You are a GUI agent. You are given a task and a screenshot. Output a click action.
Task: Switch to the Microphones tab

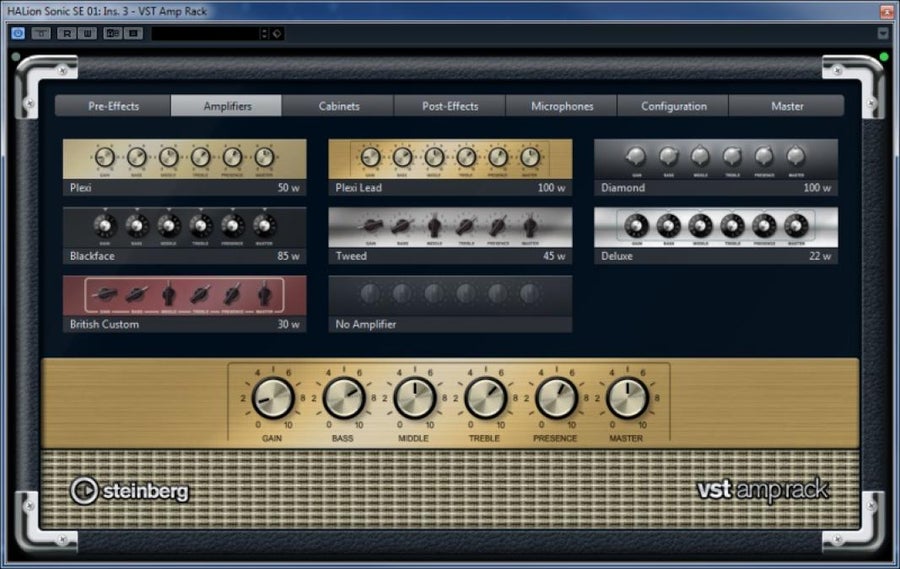point(562,106)
